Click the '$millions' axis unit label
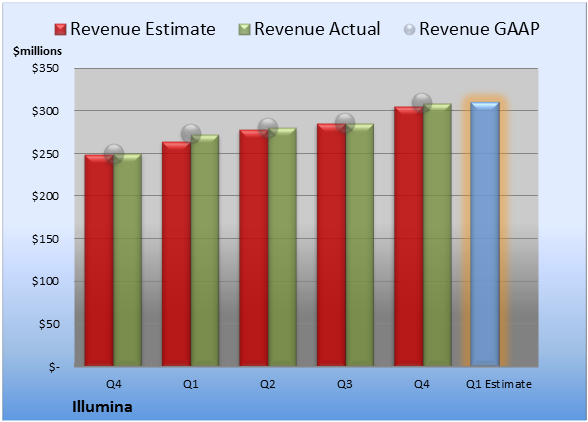The image size is (588, 422). coord(38,51)
